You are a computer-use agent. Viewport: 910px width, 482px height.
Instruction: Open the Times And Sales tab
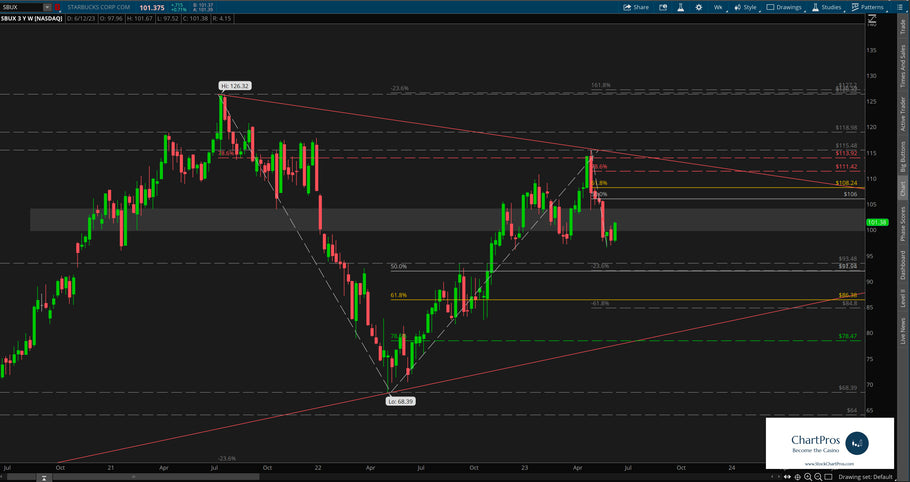point(903,66)
